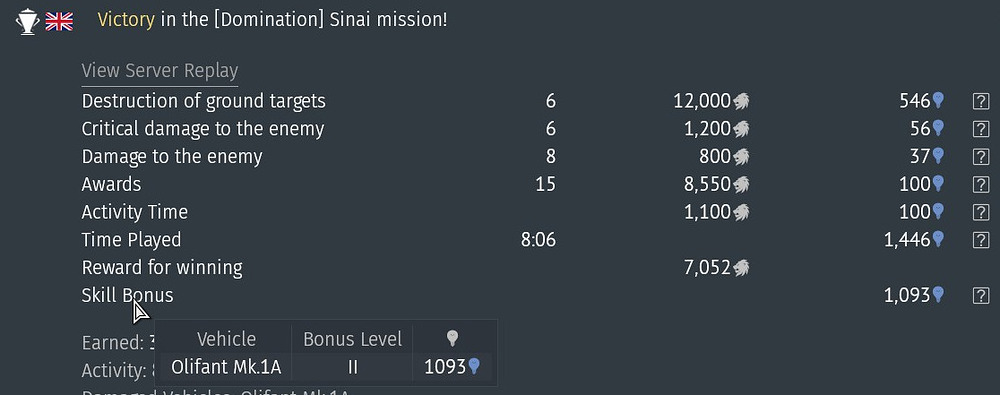Image resolution: width=1000 pixels, height=395 pixels.
Task: Click the Vehicle column header in tooltip
Action: pyautogui.click(x=226, y=339)
